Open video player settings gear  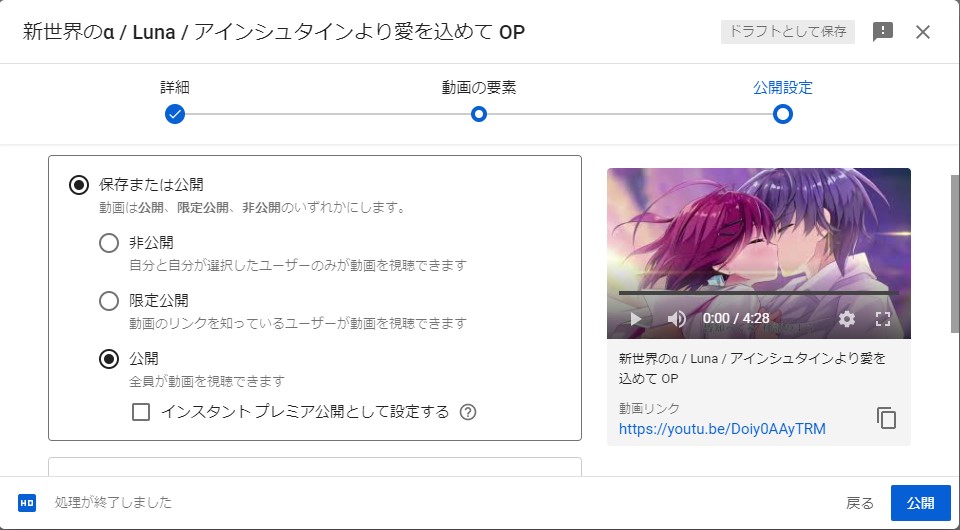coord(847,319)
